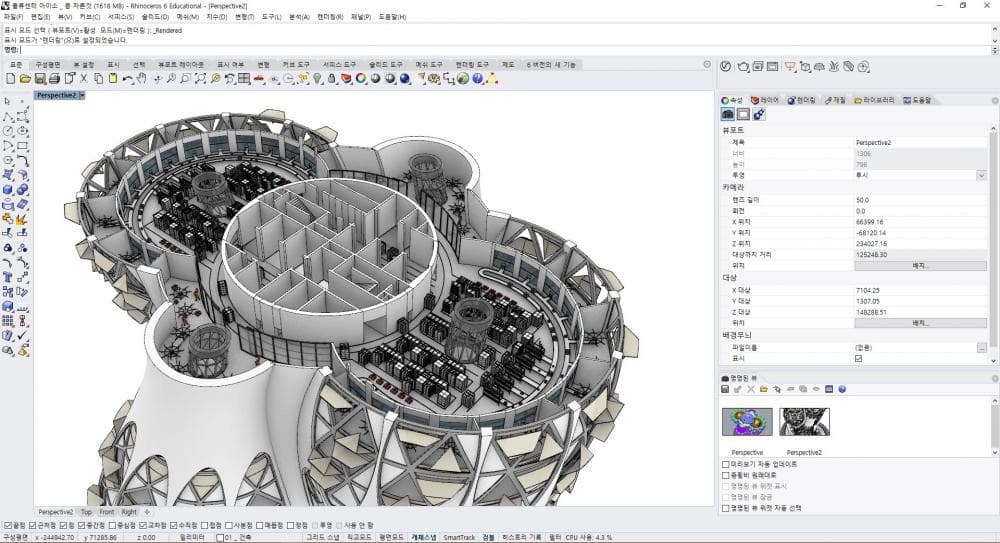The height and width of the screenshot is (543, 1000).
Task: Toggle SmartTrack in status bar
Action: 459,537
